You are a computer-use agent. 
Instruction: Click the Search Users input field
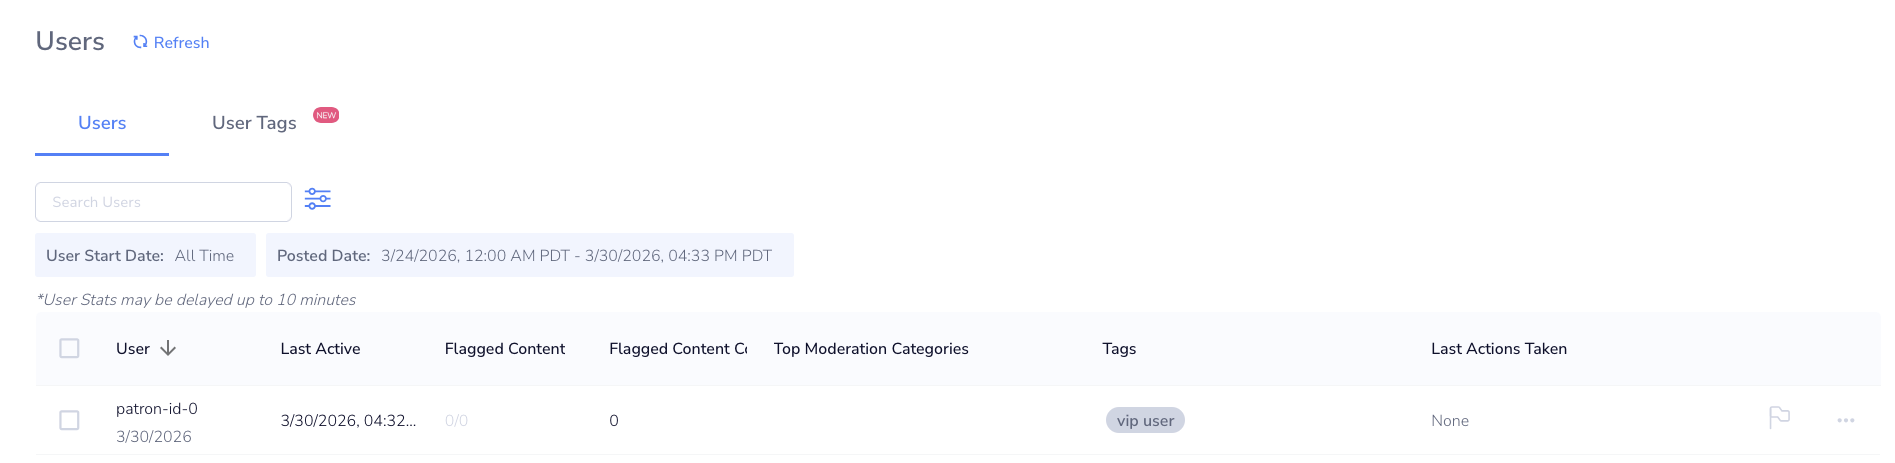163,202
